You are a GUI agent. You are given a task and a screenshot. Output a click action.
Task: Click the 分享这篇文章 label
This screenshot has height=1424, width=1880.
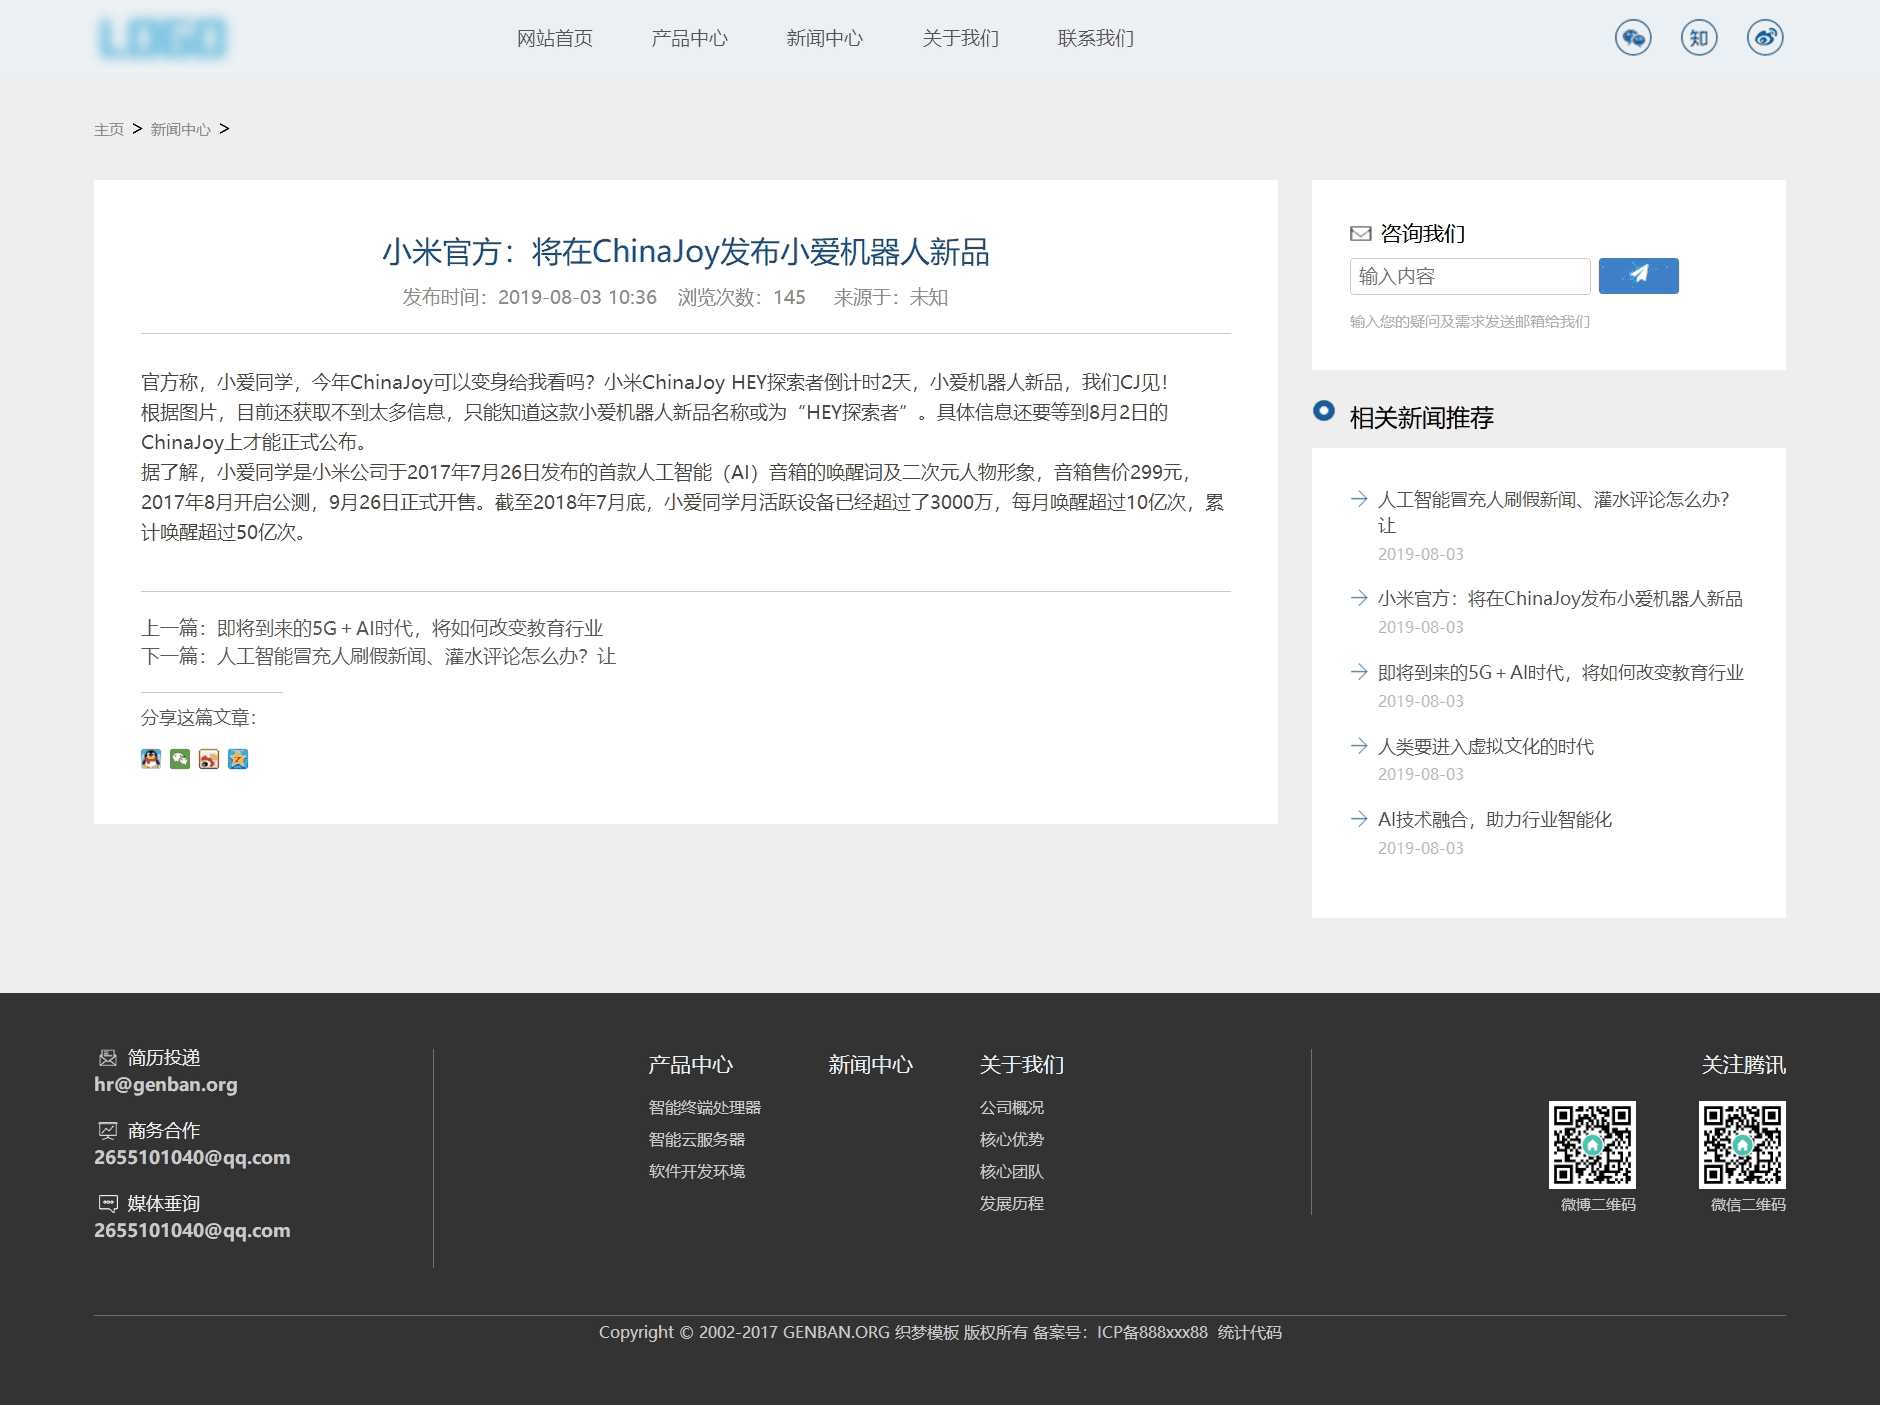[199, 717]
